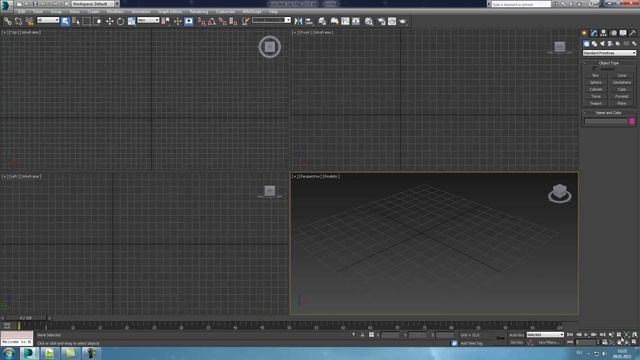Click the Align tool
Viewport: 640px width, 360px height.
[309, 21]
